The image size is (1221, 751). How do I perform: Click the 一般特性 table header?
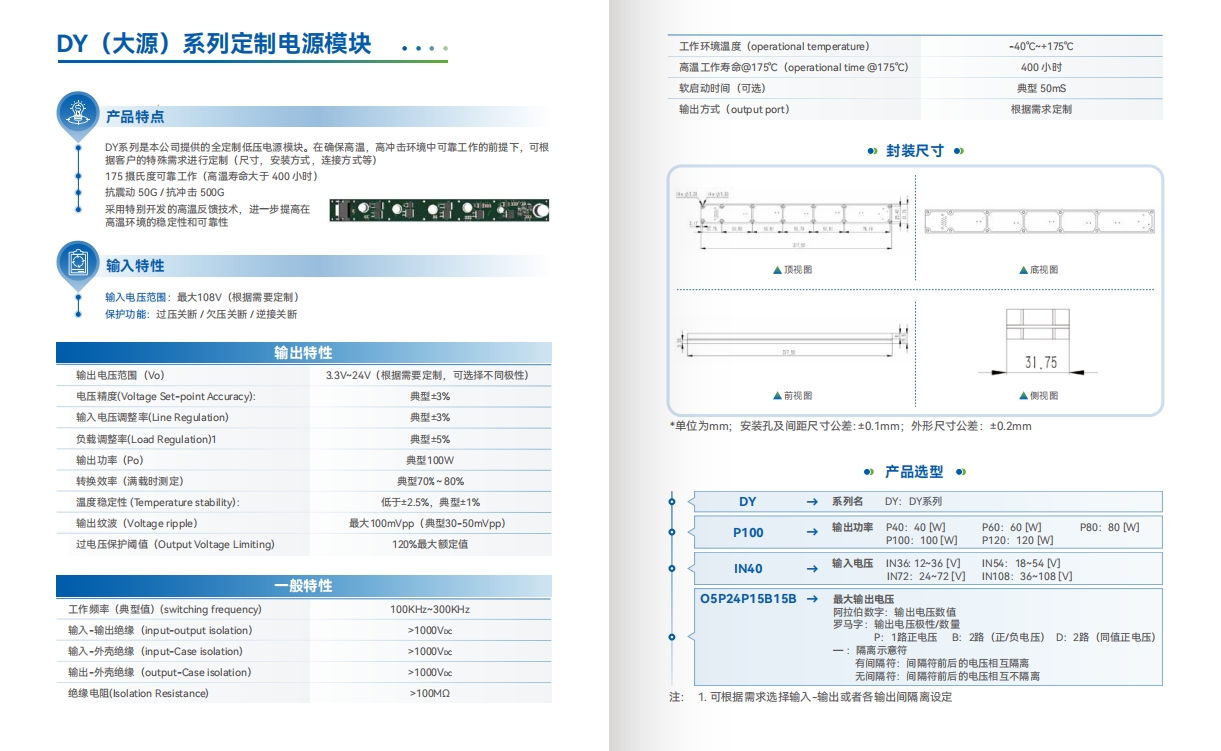click(x=303, y=586)
